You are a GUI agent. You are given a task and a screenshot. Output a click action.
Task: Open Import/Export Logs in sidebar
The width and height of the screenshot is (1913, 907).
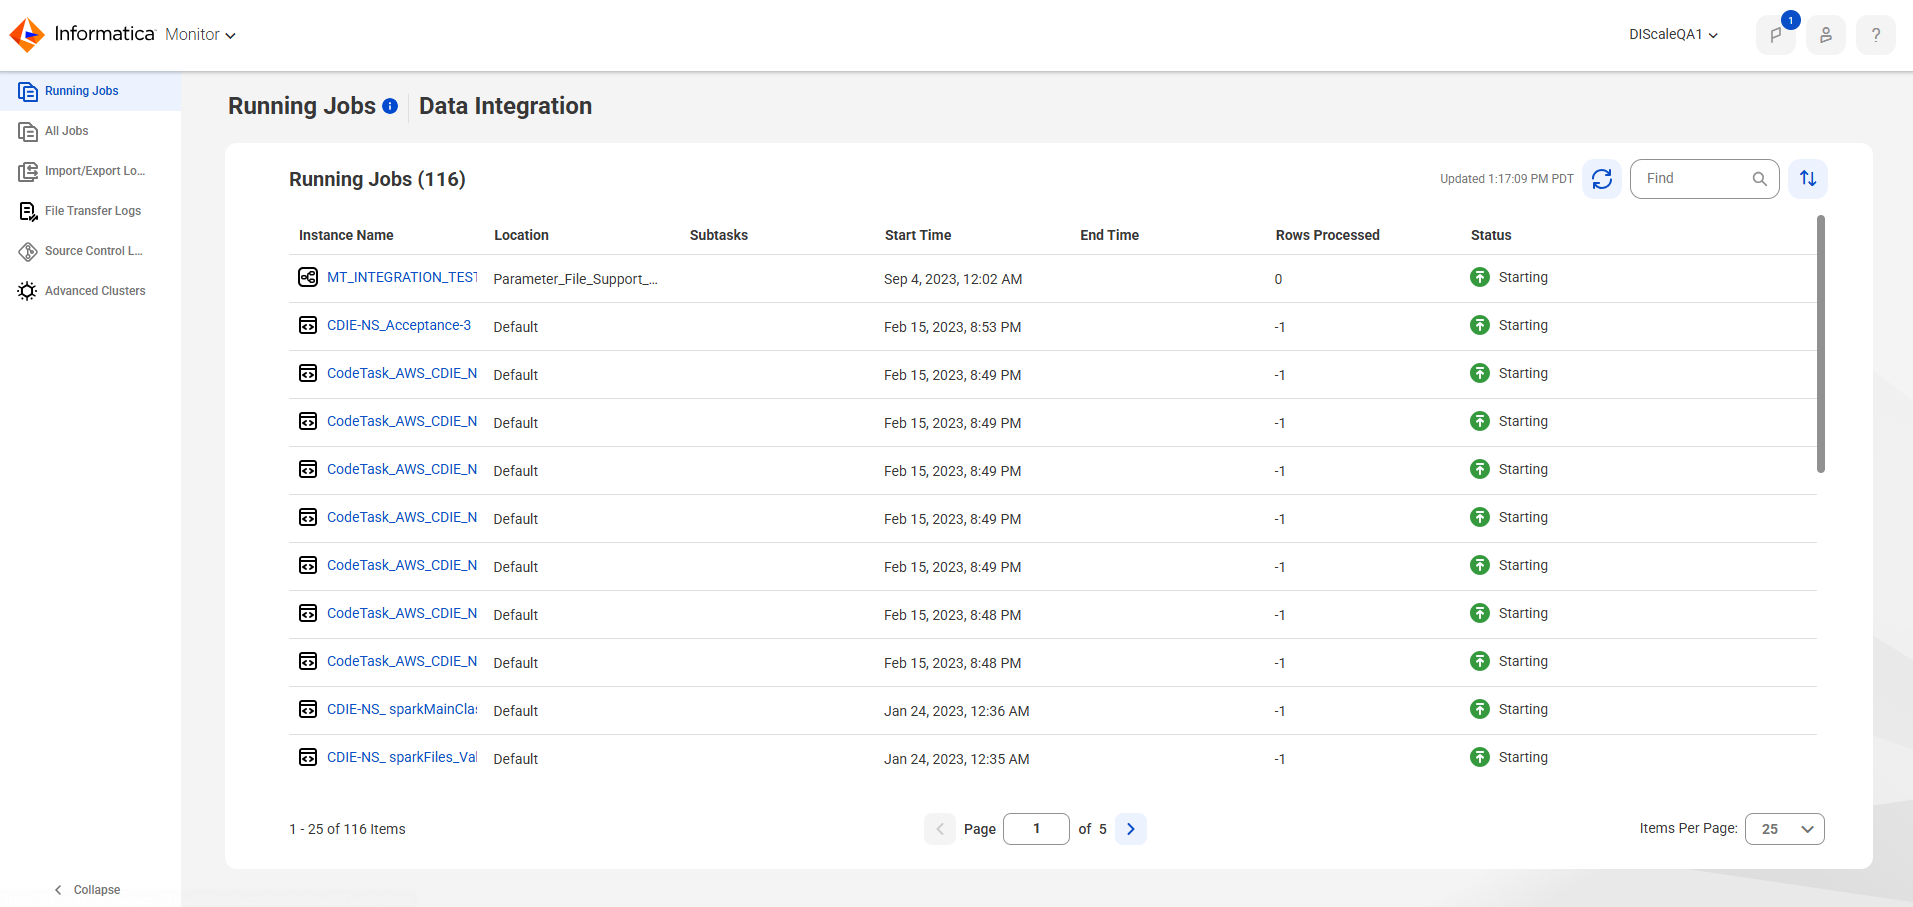90,171
